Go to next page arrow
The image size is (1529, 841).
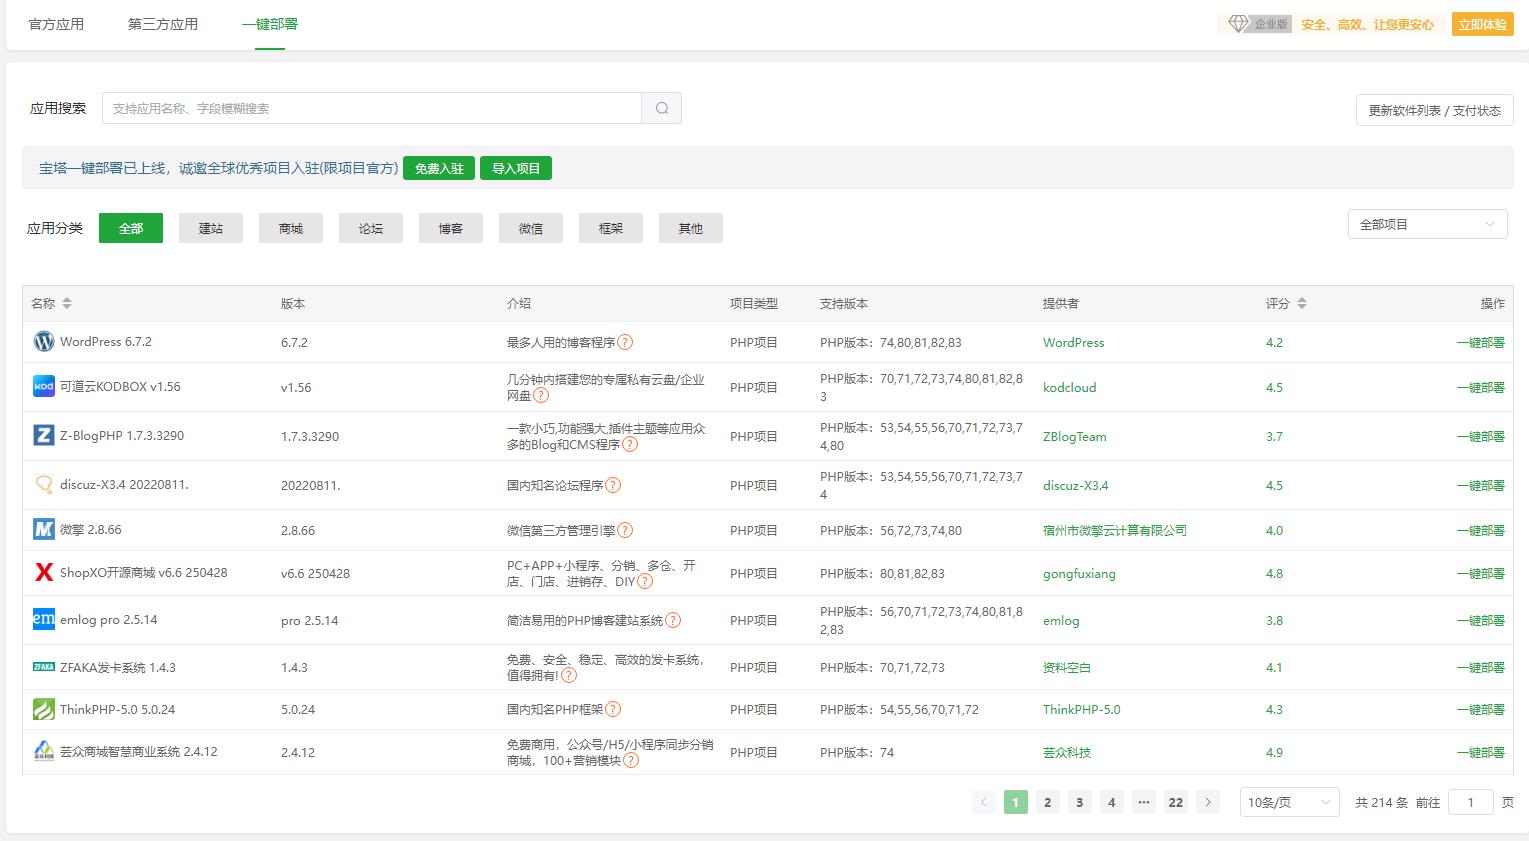tap(1208, 802)
